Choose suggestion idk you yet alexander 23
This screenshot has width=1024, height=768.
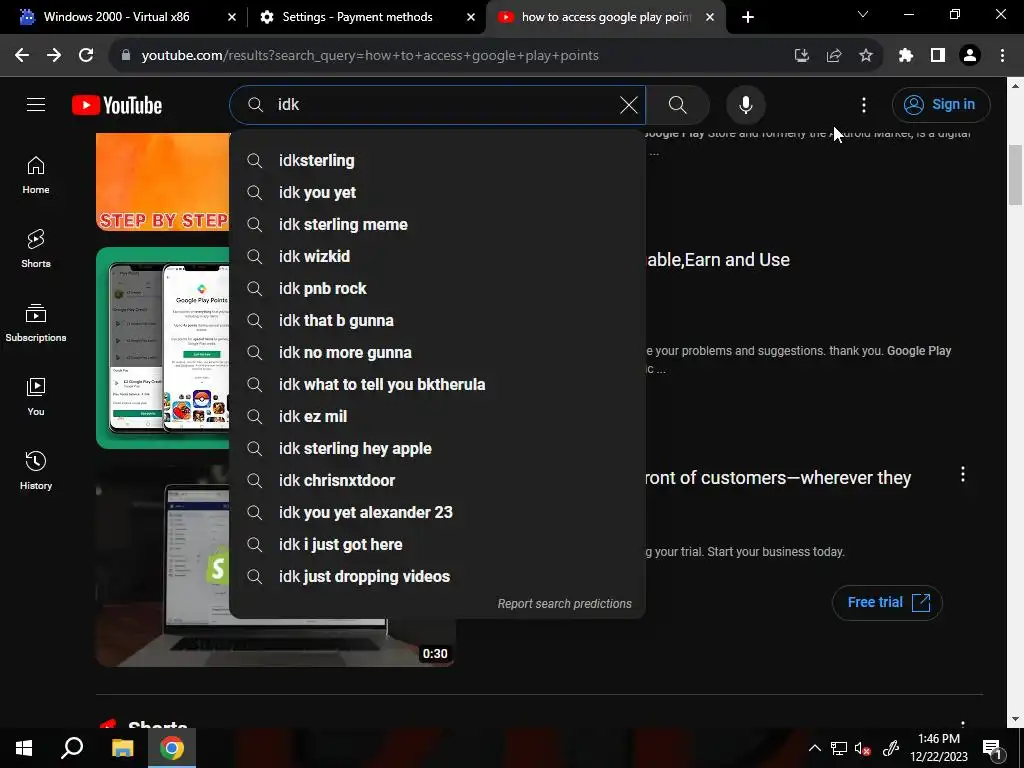point(438,513)
